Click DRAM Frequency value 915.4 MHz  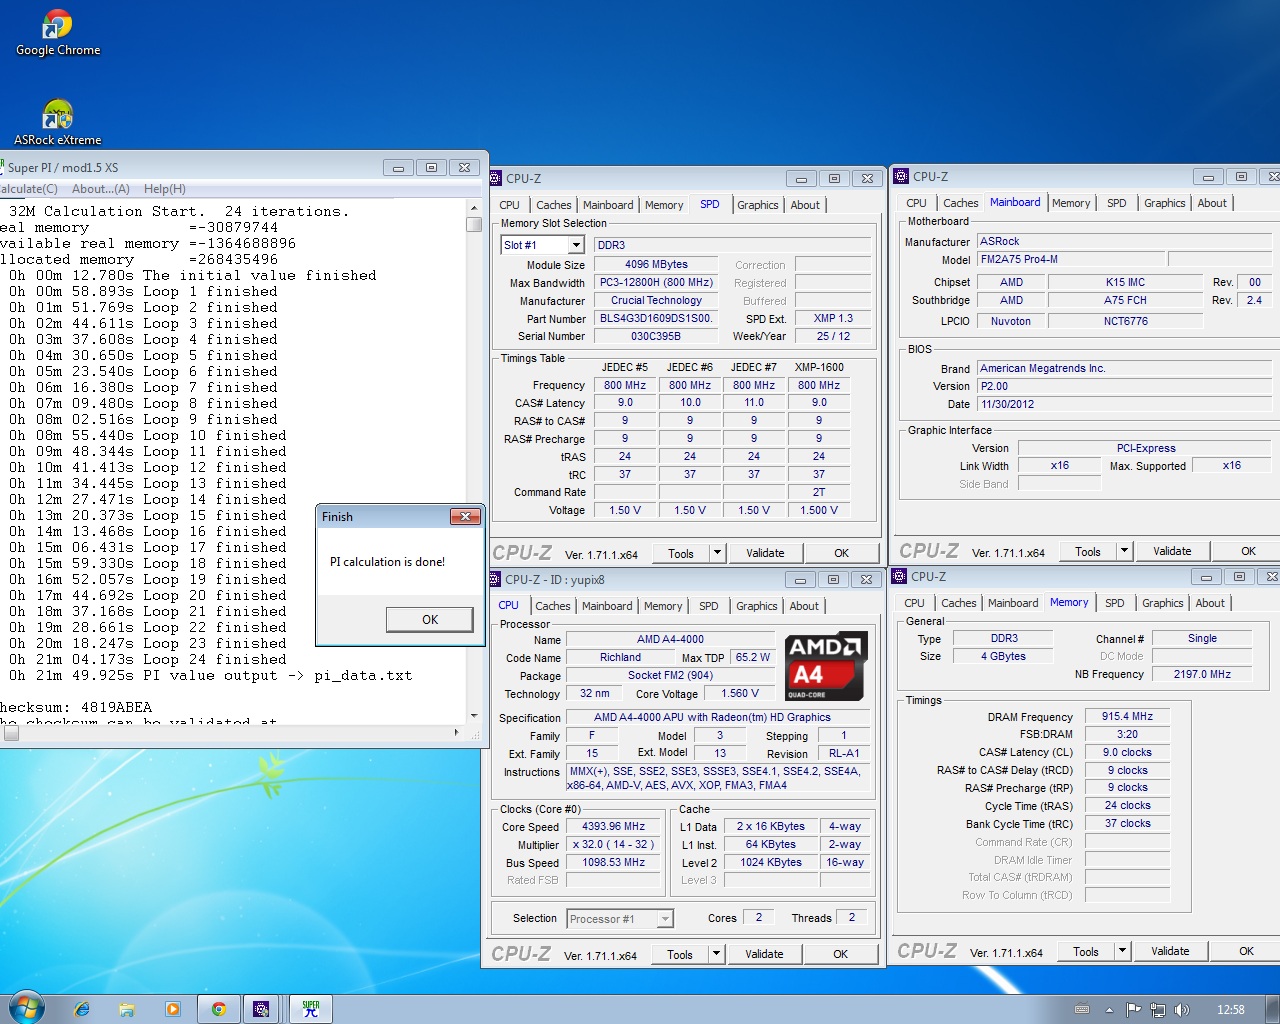1128,716
